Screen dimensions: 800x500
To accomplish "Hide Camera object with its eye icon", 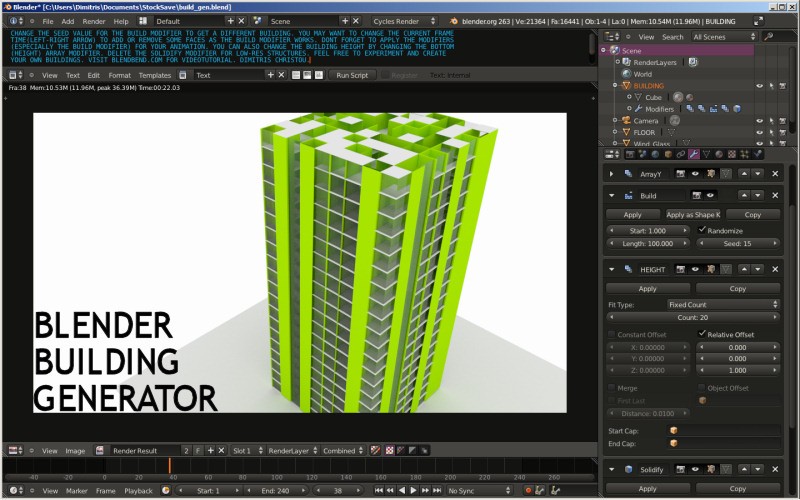I will pos(759,121).
